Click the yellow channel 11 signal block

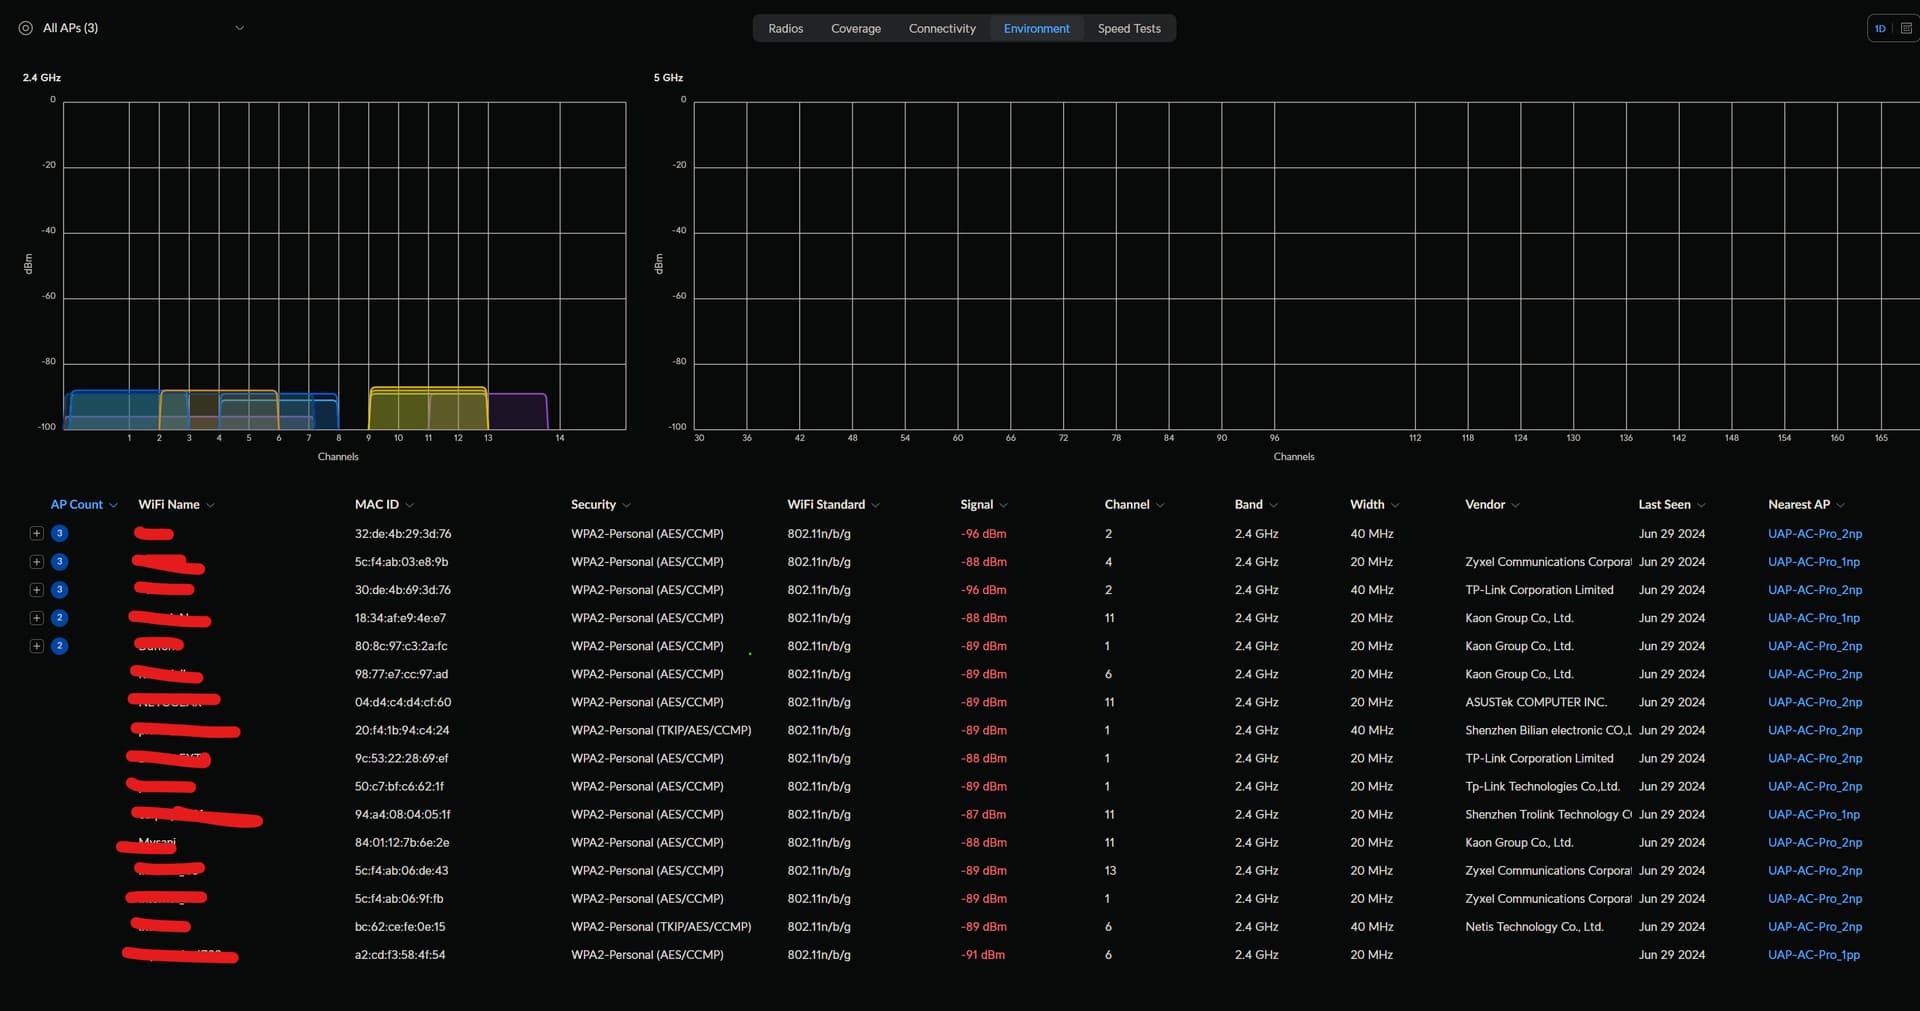[x=428, y=408]
